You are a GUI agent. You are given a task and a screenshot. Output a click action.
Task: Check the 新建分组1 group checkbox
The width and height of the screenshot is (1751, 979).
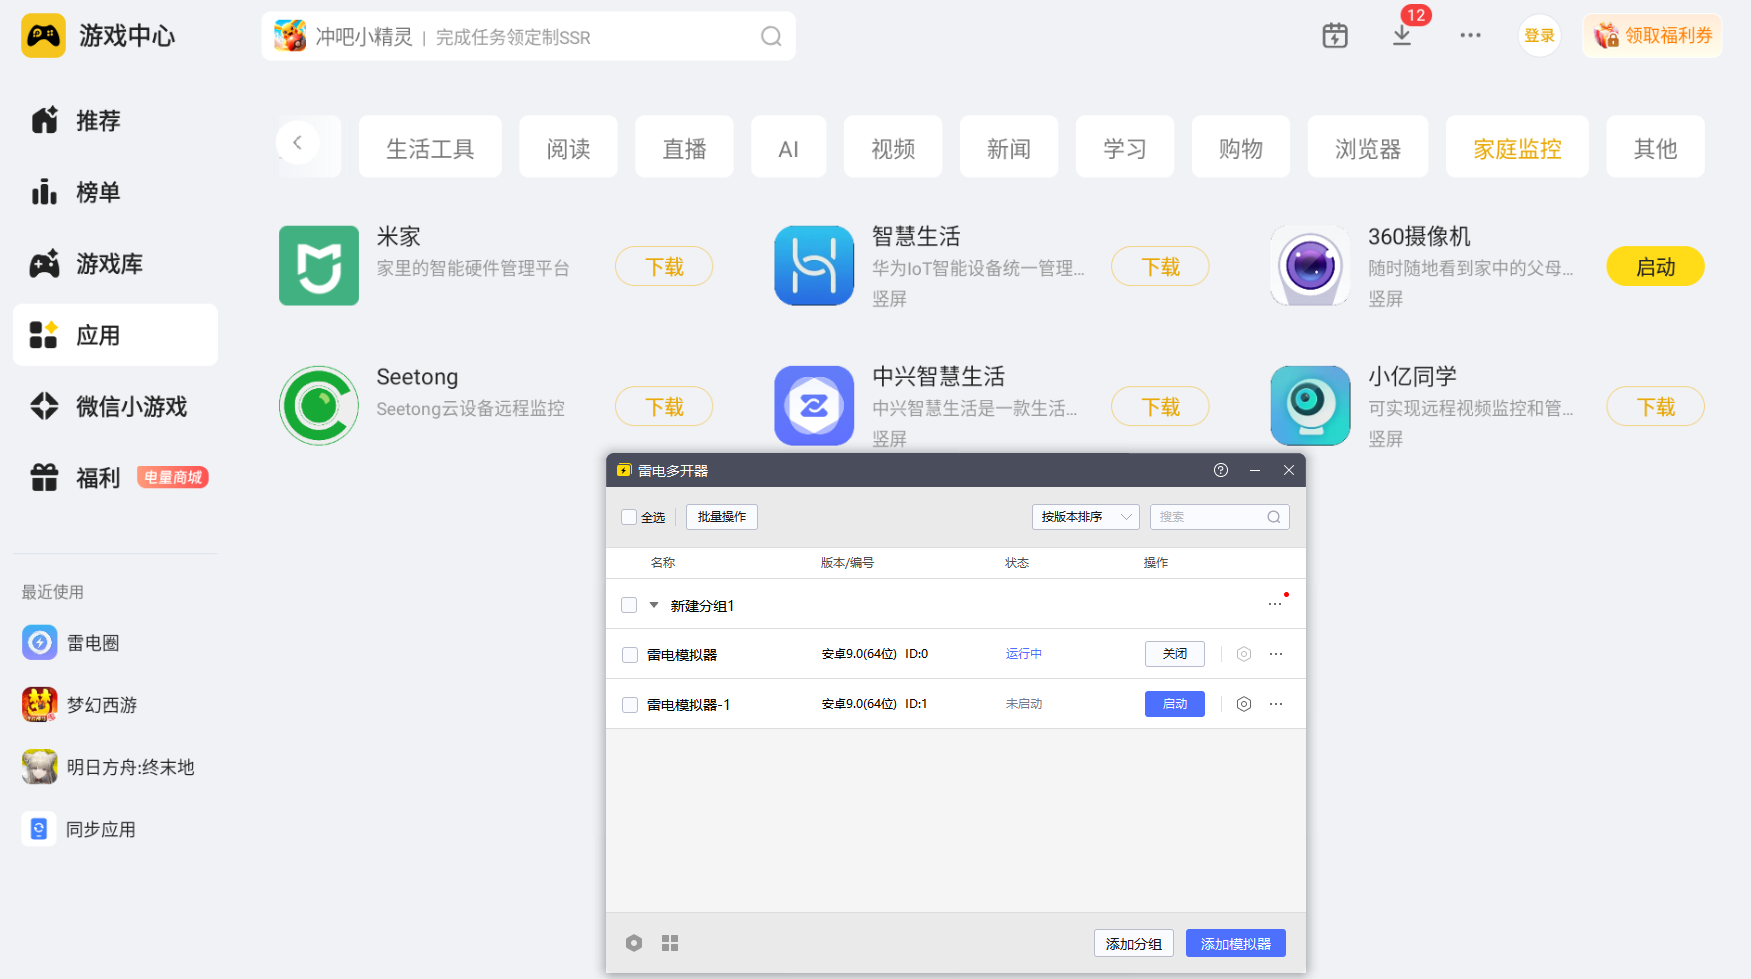(x=629, y=605)
